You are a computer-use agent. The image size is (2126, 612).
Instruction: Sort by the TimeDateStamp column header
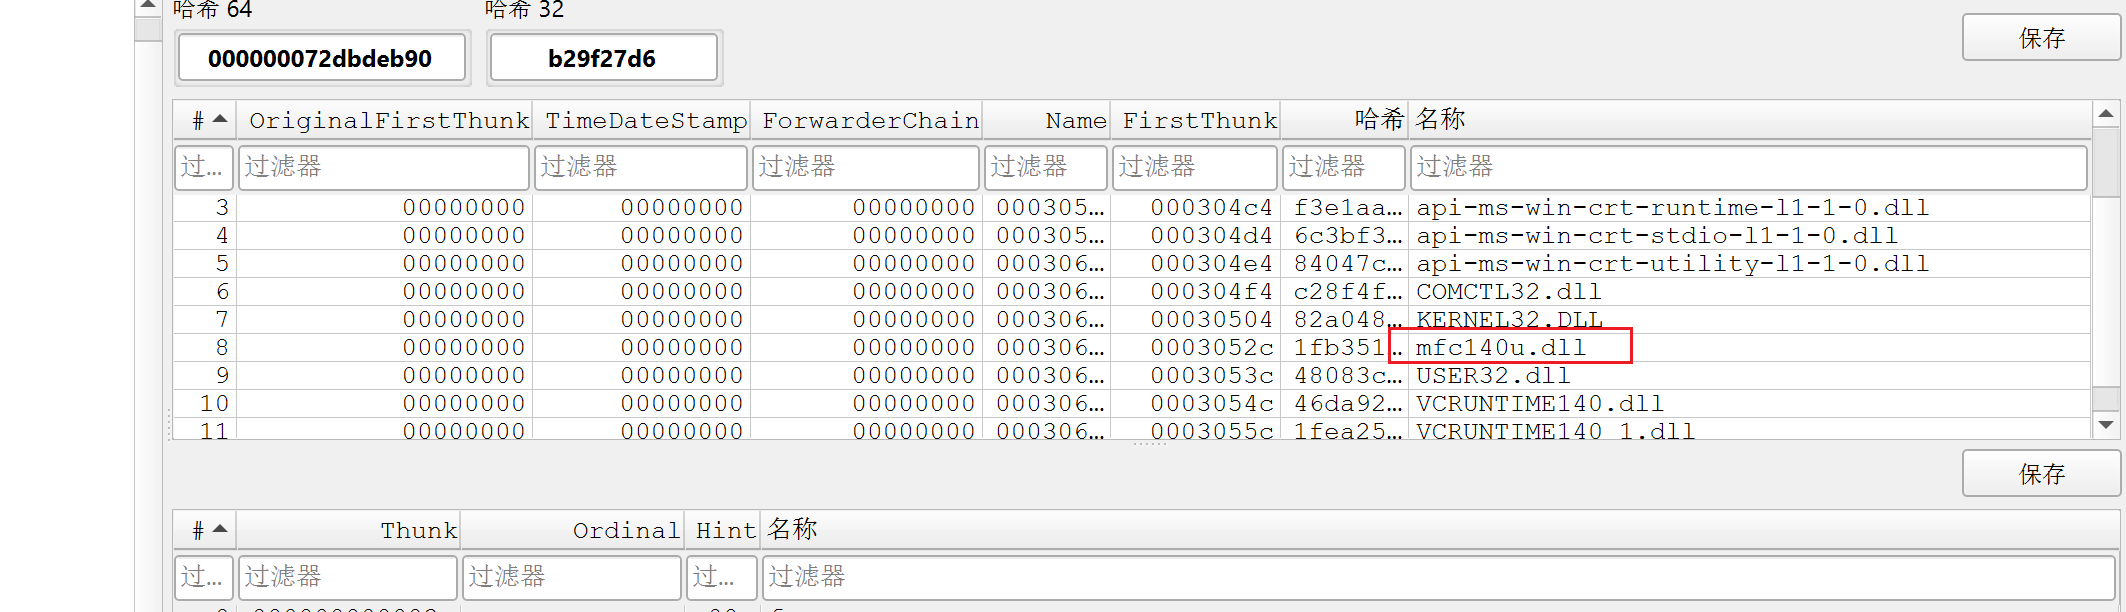644,121
